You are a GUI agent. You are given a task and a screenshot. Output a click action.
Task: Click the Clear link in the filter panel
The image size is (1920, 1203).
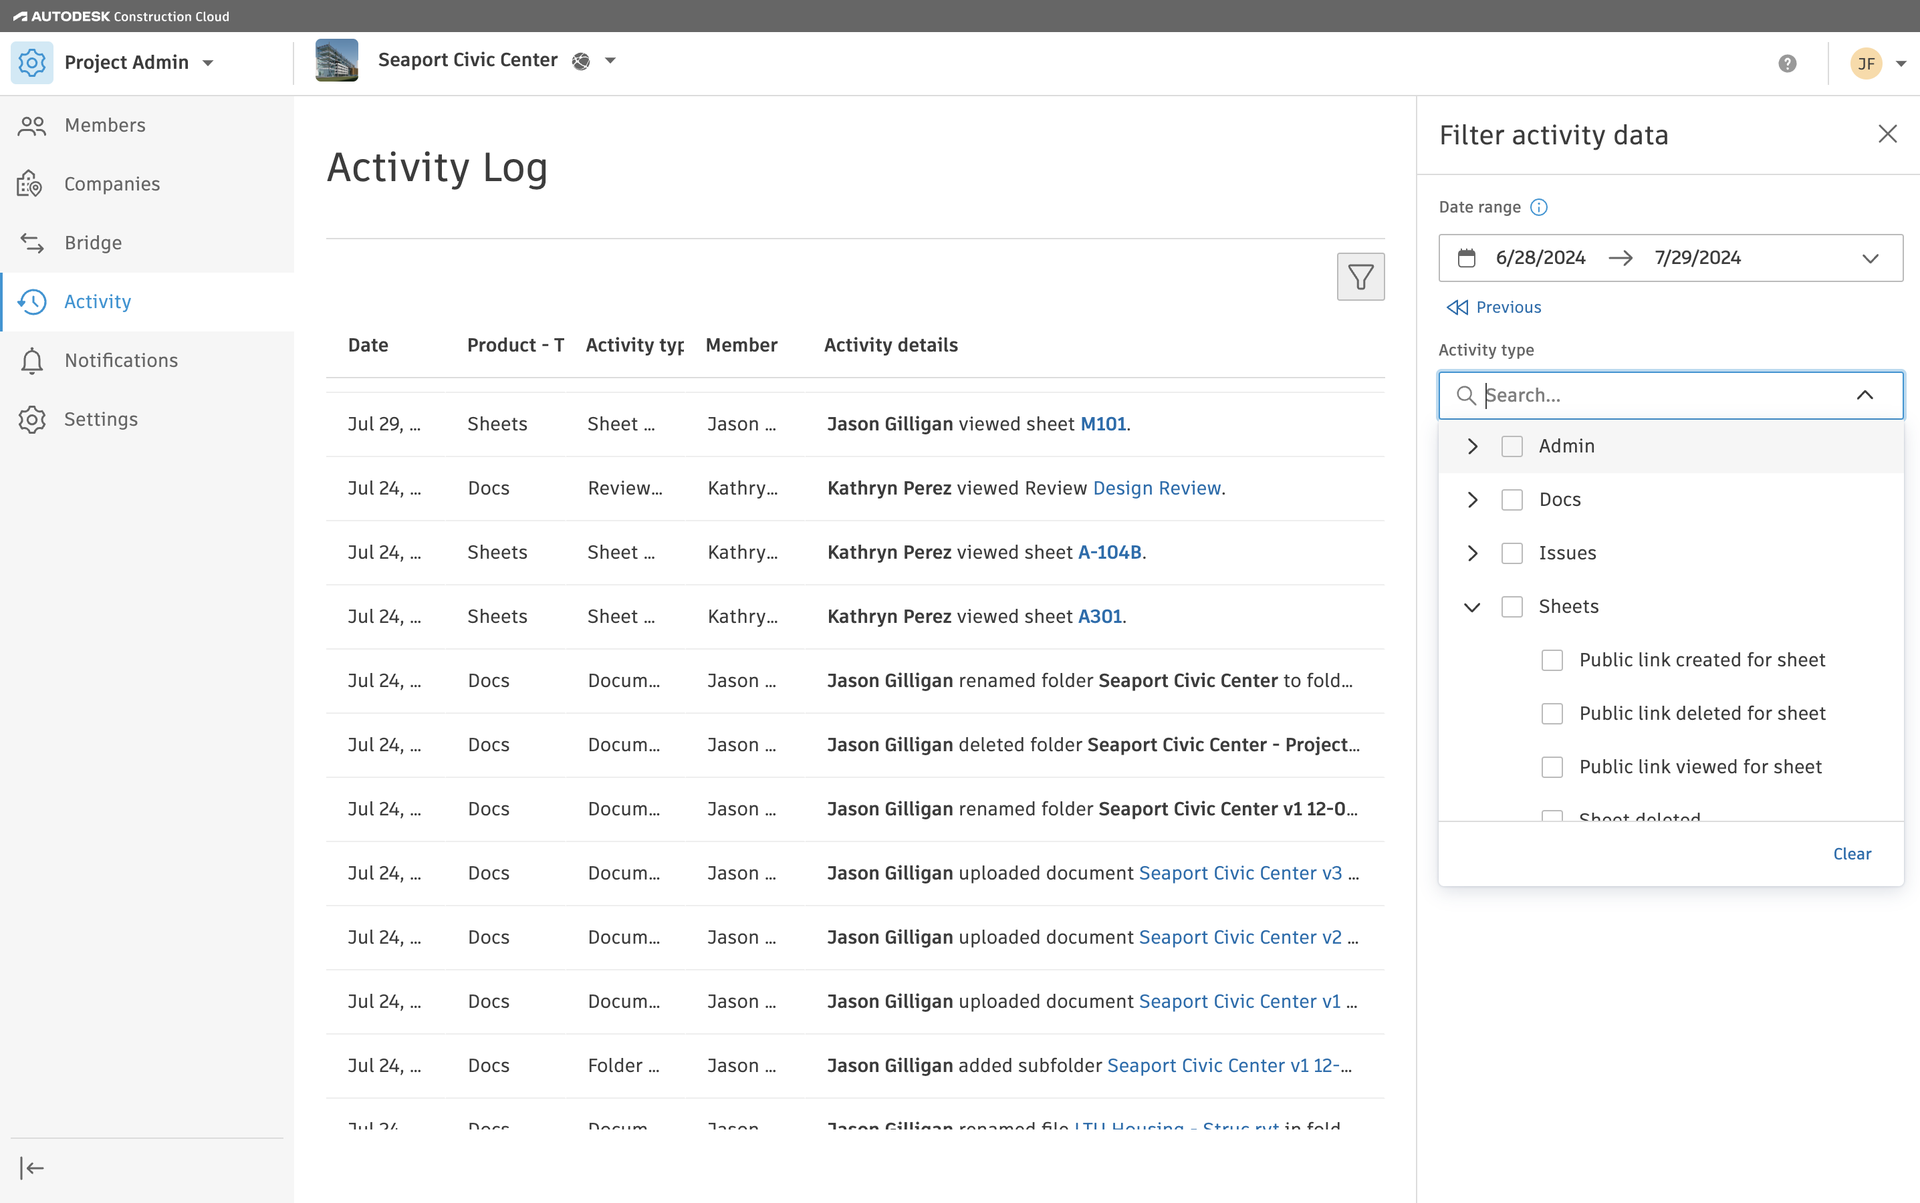tap(1853, 853)
